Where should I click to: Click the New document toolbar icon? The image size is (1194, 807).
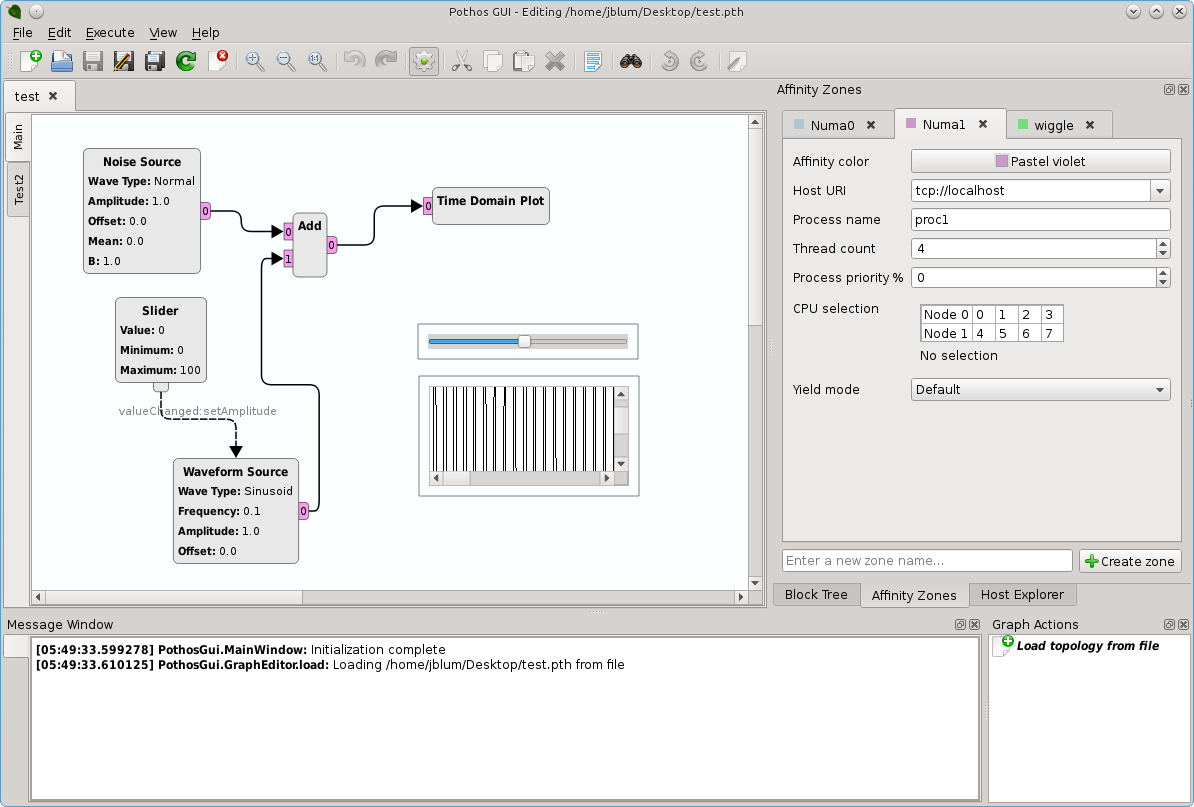(30, 61)
